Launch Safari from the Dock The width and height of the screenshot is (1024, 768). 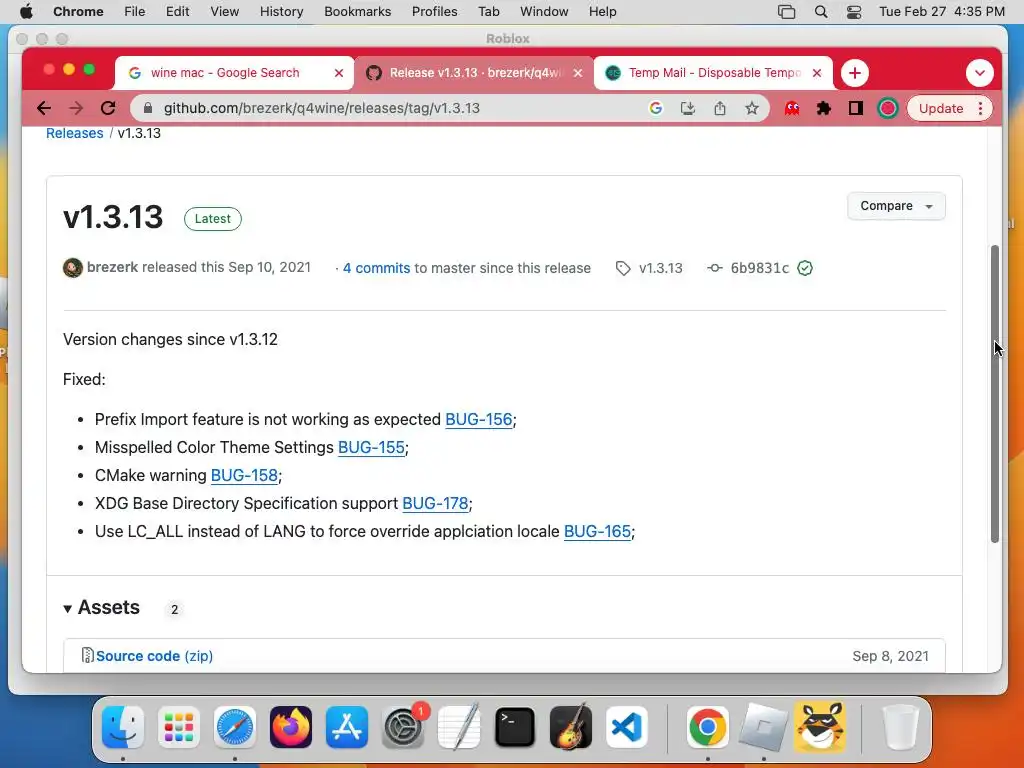(235, 727)
